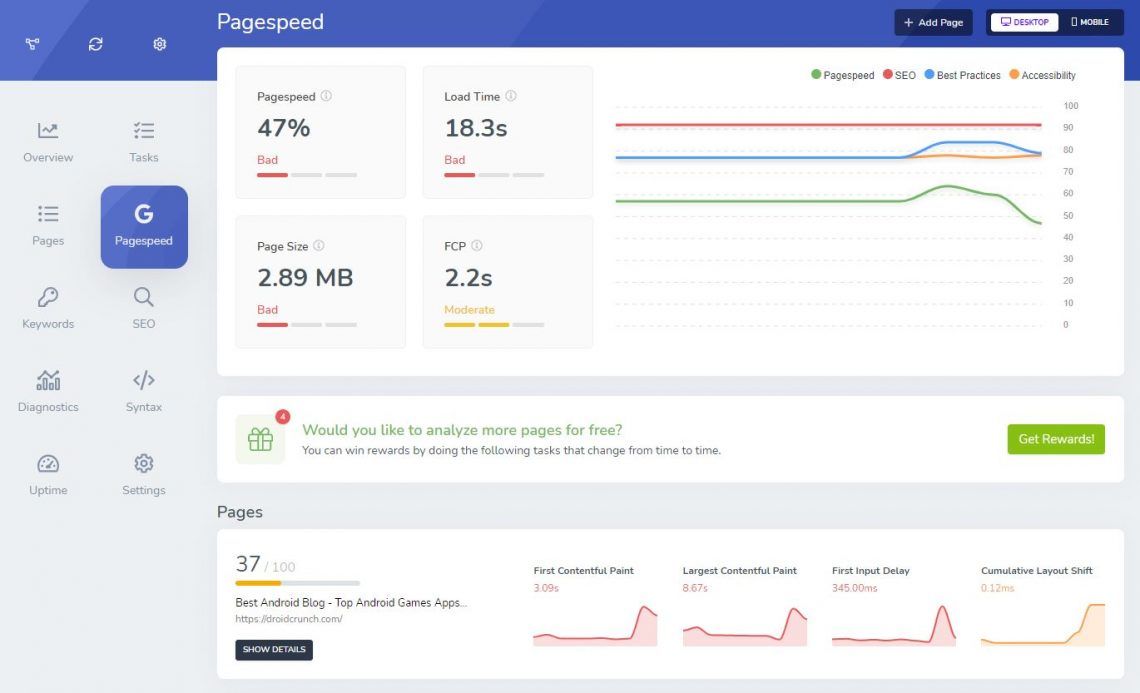Image resolution: width=1140 pixels, height=693 pixels.
Task: Click the Add Page button
Action: 932,22
